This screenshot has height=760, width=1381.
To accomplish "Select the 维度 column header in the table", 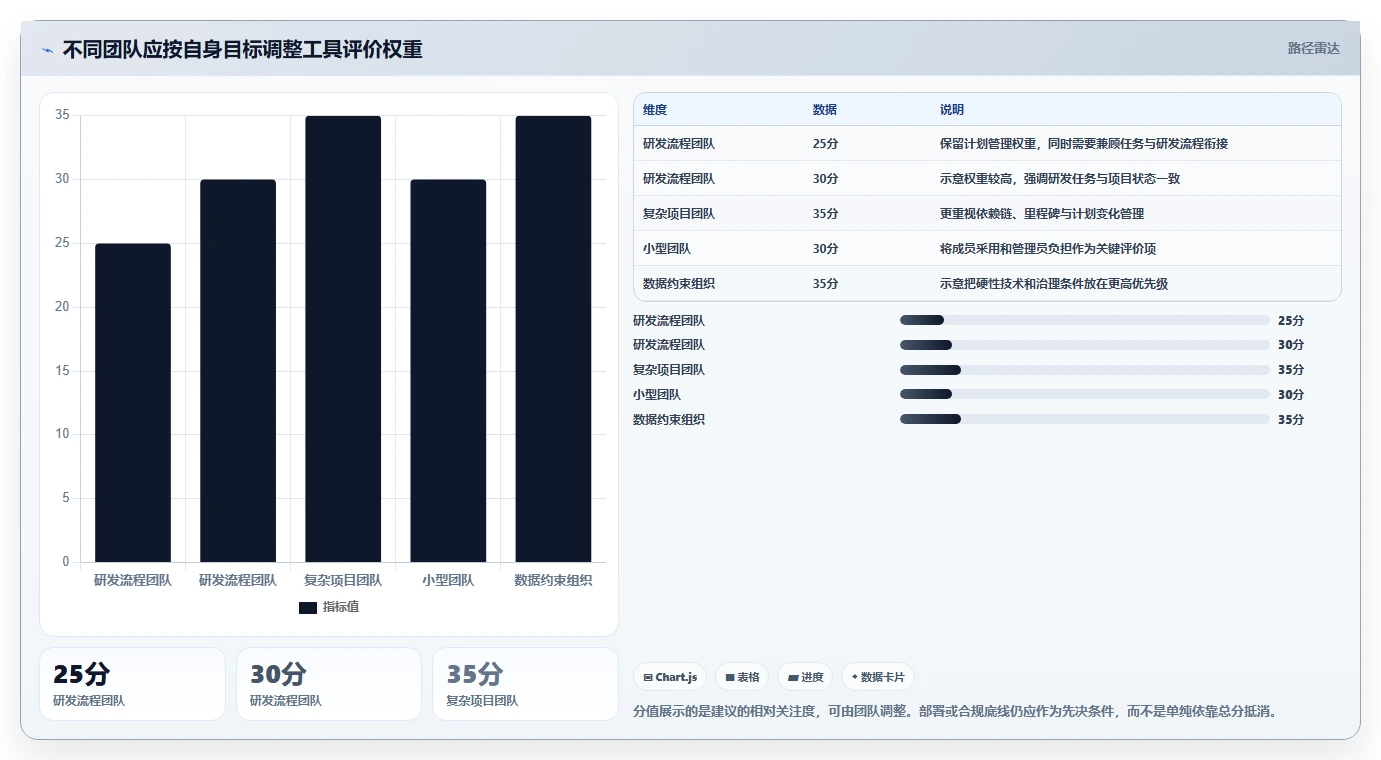I will (655, 110).
